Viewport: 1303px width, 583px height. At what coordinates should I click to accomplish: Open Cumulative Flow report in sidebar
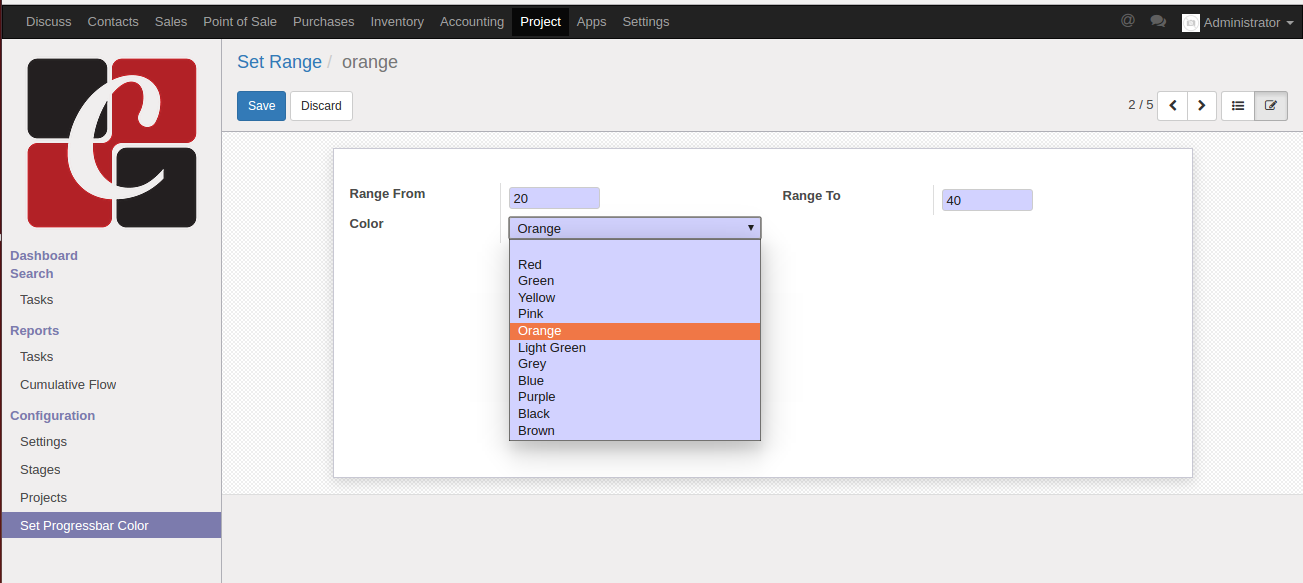coord(68,385)
